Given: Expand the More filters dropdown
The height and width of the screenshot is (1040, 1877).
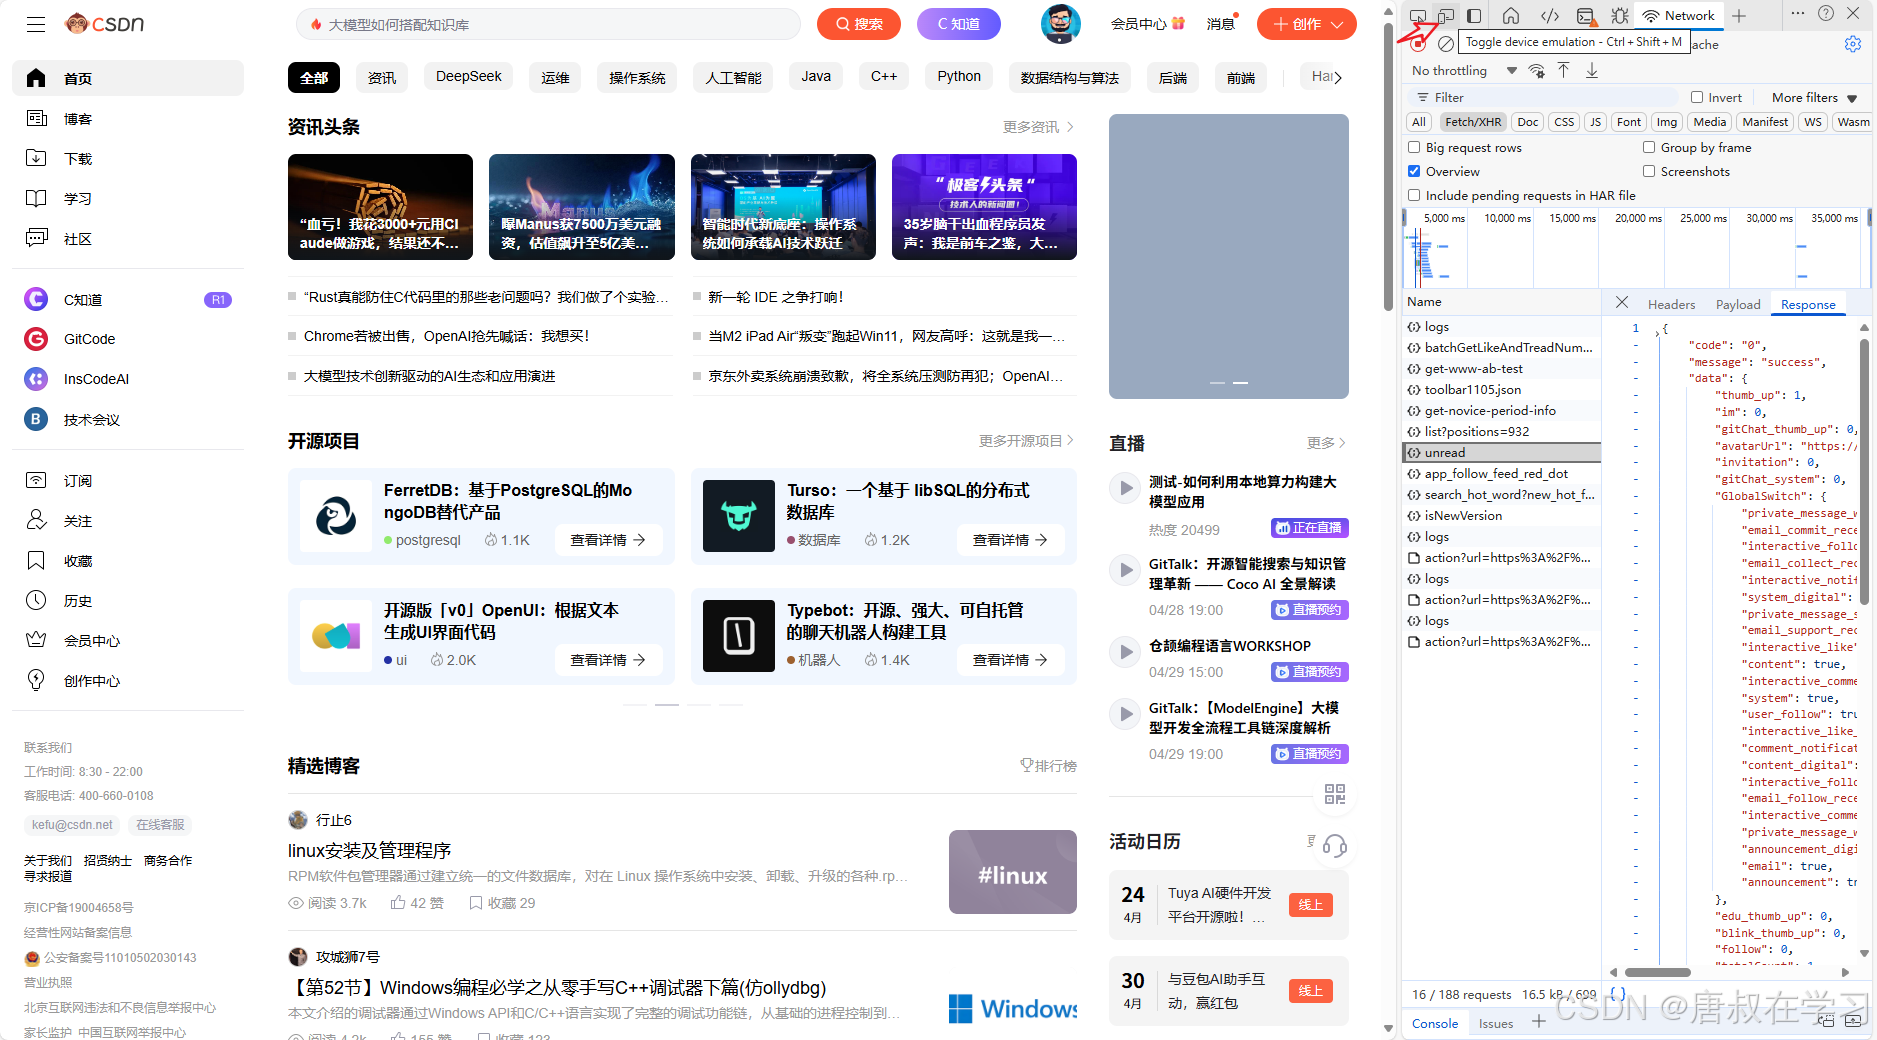Looking at the screenshot, I should click(1814, 97).
